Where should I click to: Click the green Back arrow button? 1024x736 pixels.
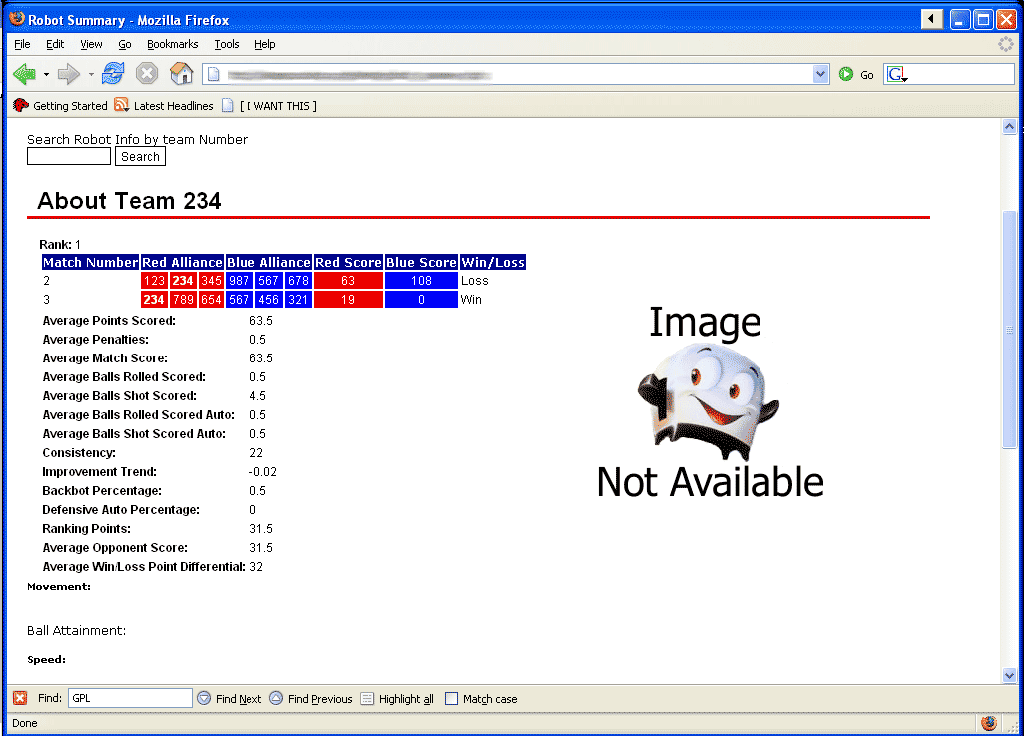coord(24,74)
